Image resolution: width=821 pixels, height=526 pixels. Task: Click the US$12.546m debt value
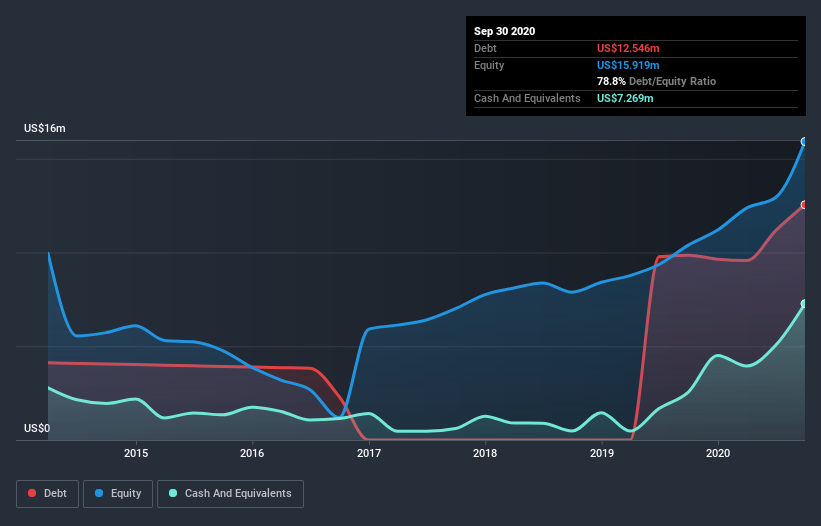(628, 48)
